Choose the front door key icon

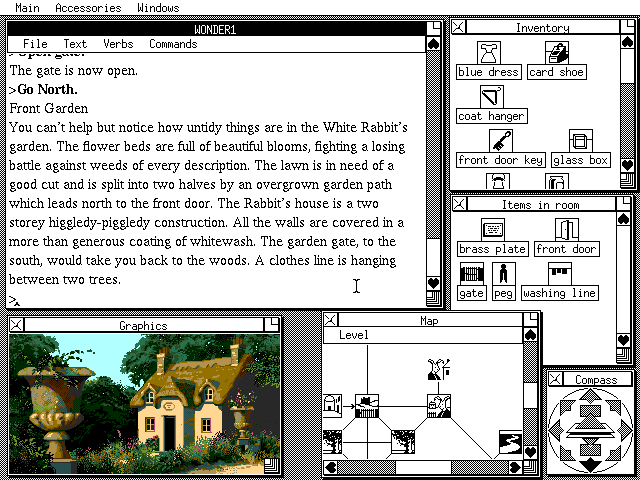click(500, 141)
